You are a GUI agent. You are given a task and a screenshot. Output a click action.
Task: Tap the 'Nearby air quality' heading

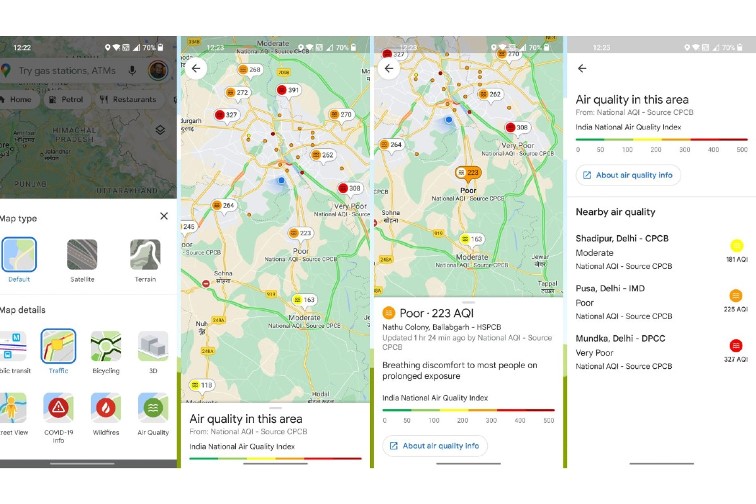pos(615,212)
